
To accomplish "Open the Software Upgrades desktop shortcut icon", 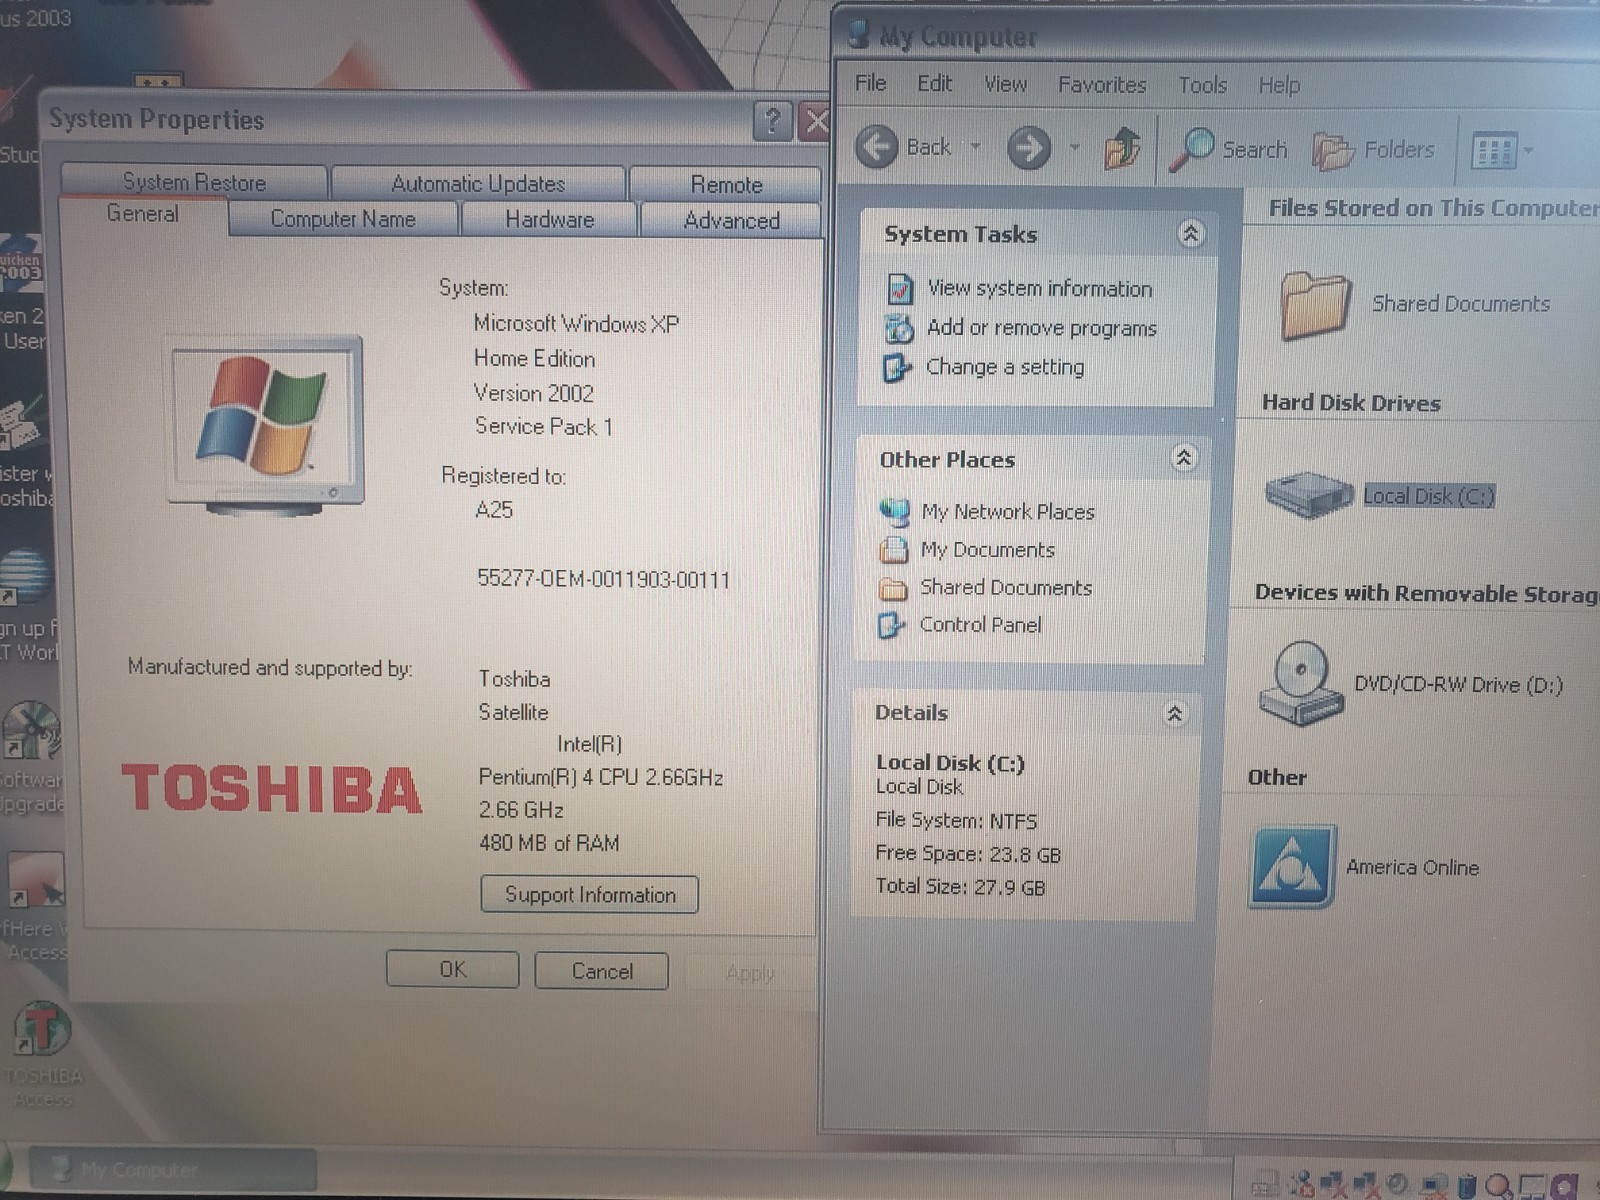I will point(32,731).
